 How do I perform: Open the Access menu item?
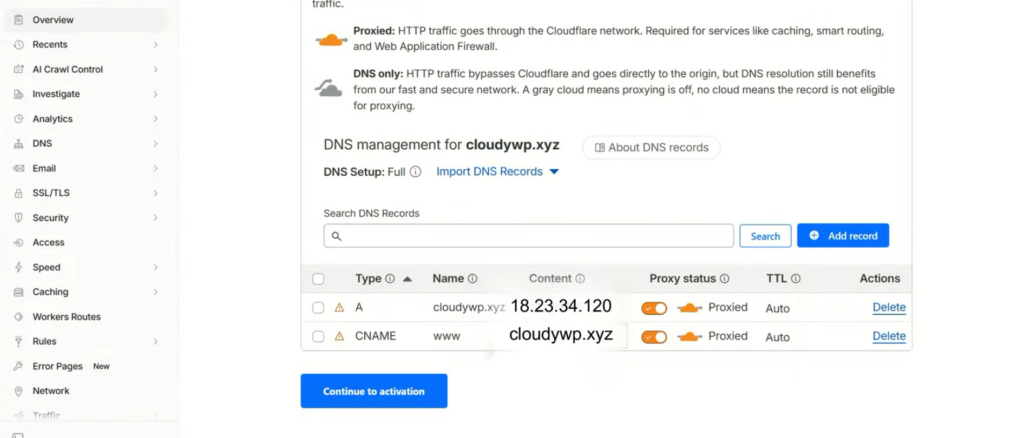coord(86,242)
